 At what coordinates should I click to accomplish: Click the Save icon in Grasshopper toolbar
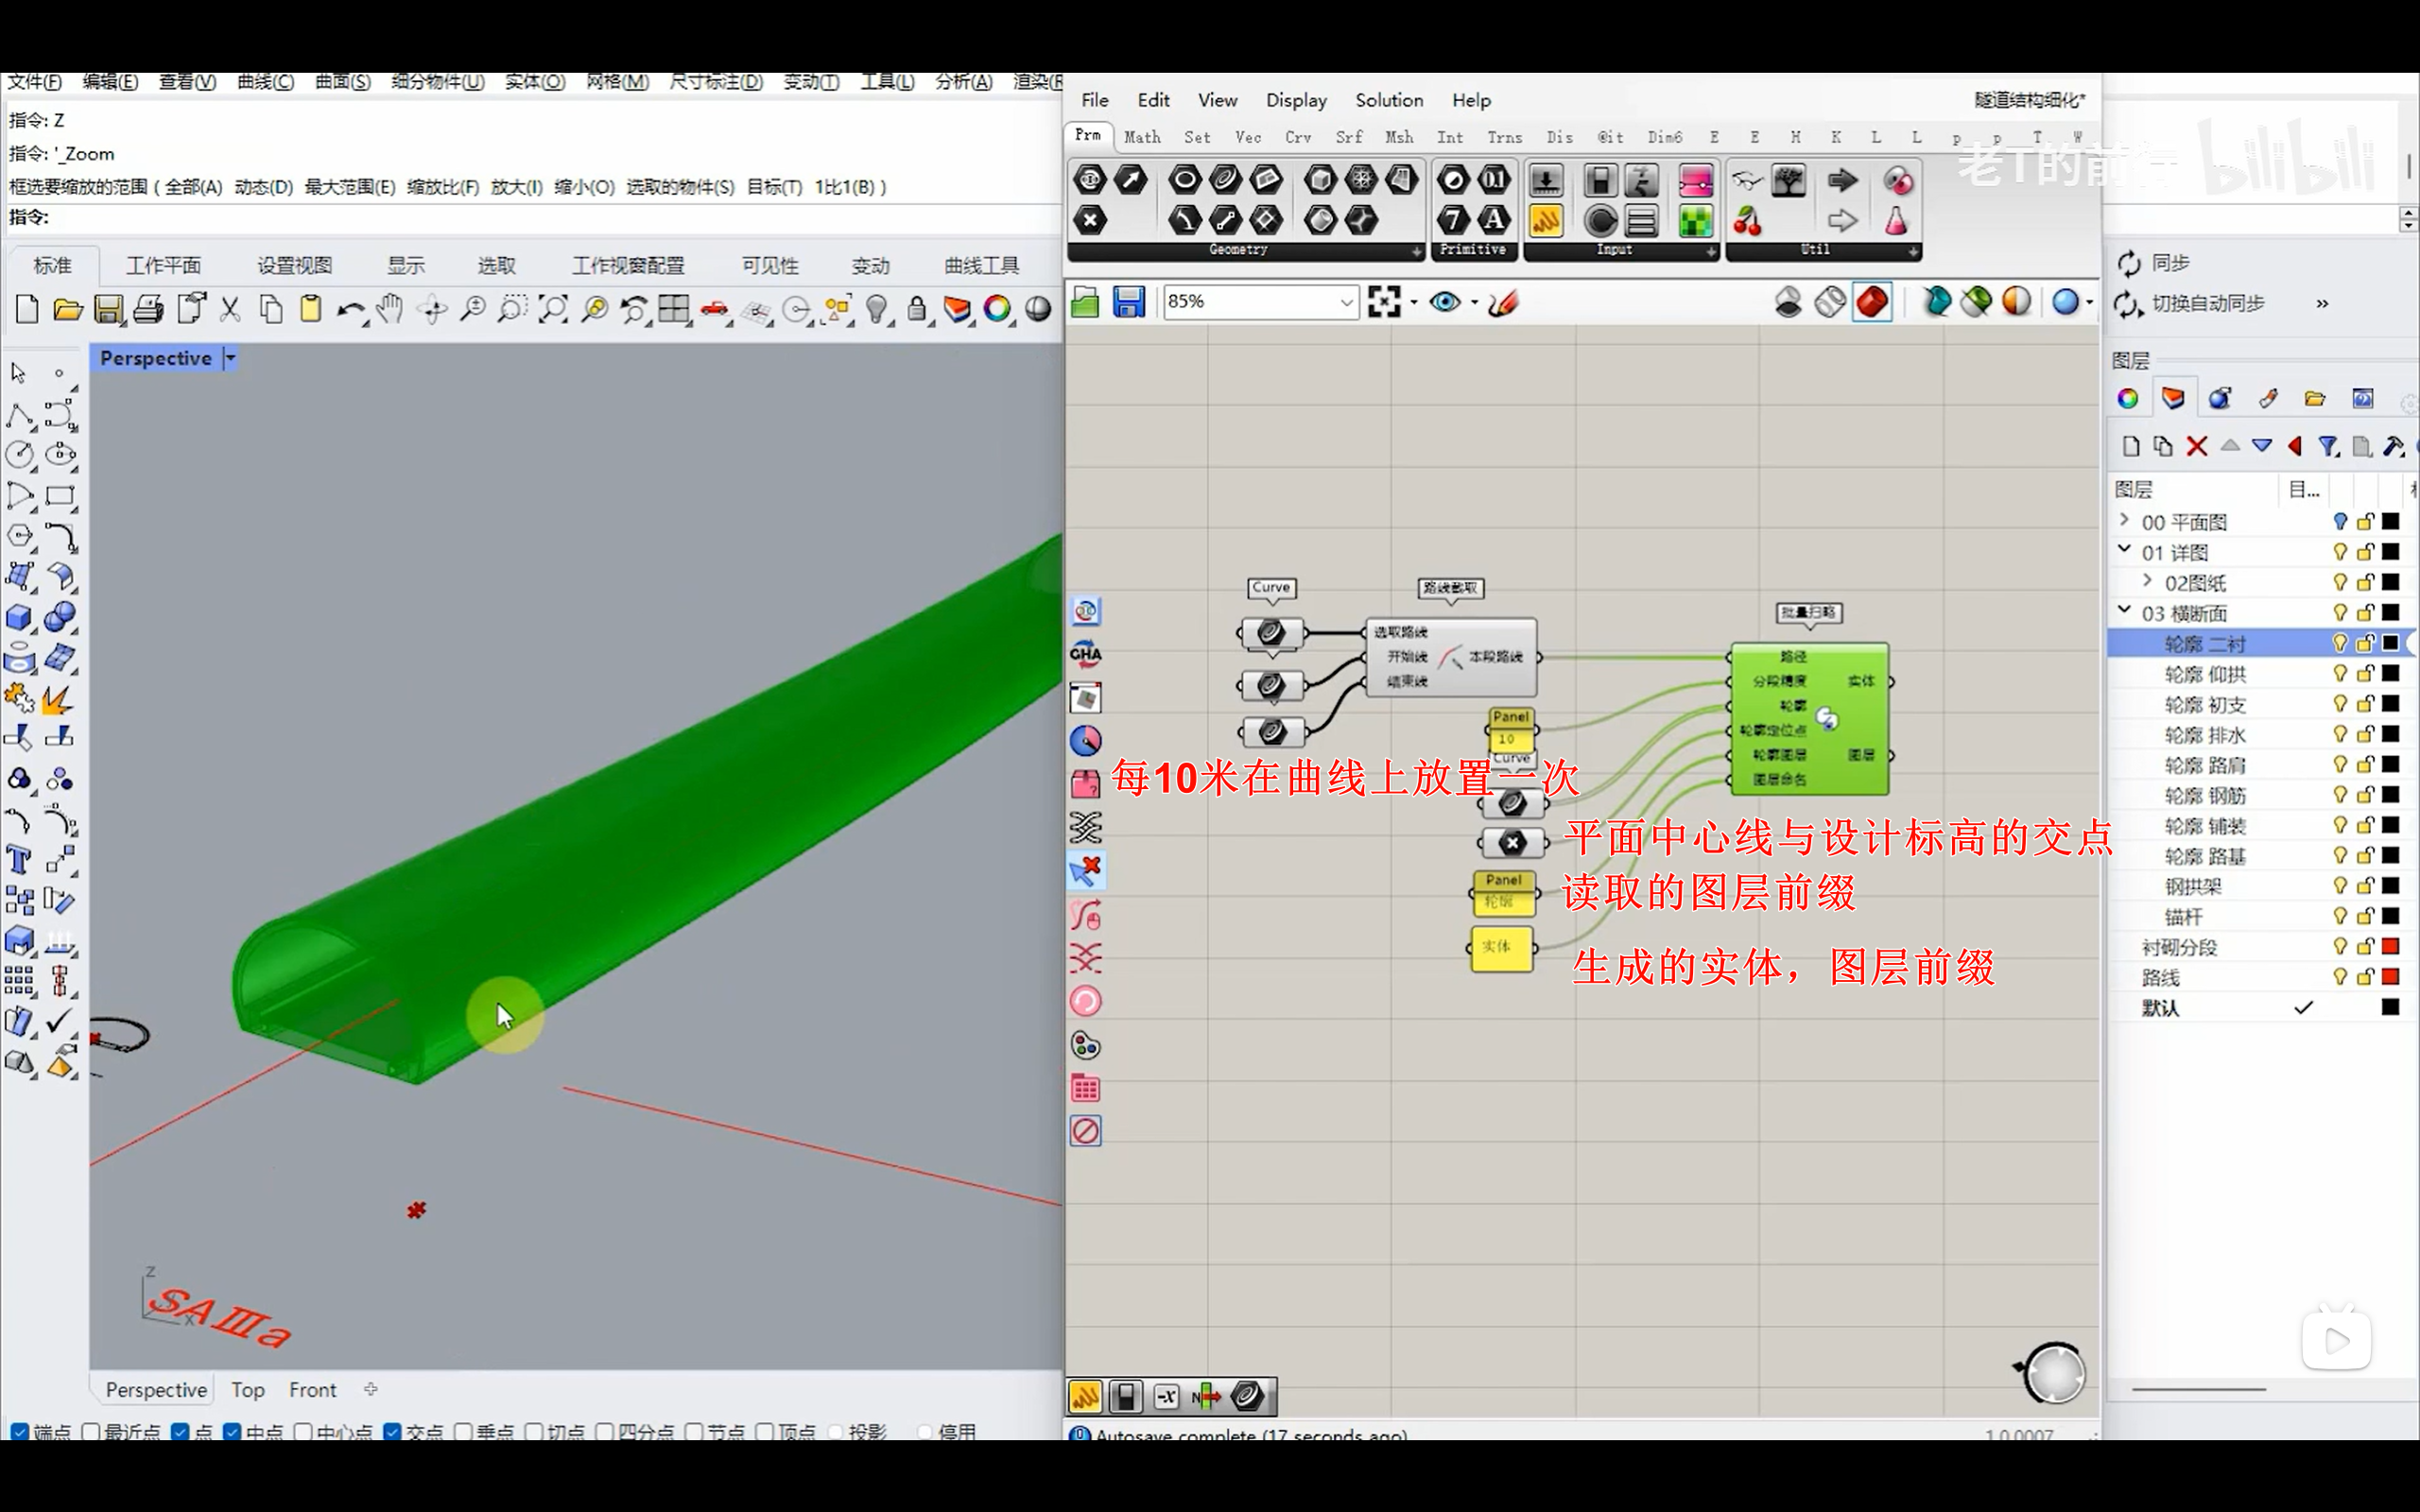click(1128, 302)
